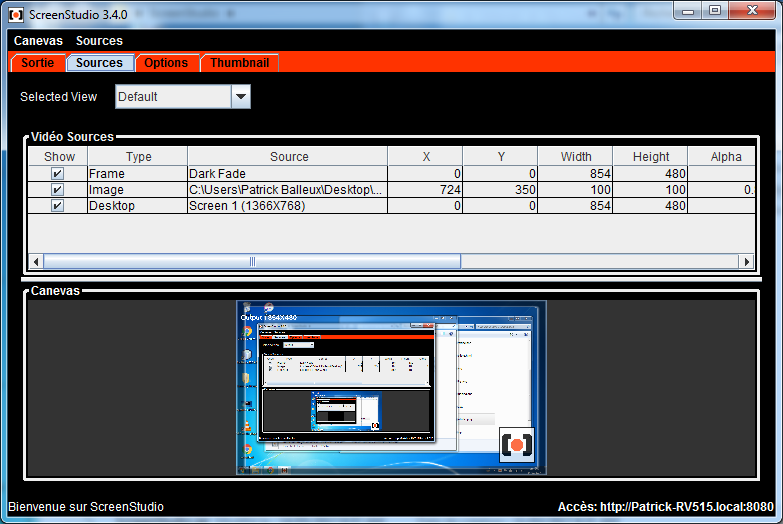
Task: Toggle Show checkbox for Image source
Action: 58,190
